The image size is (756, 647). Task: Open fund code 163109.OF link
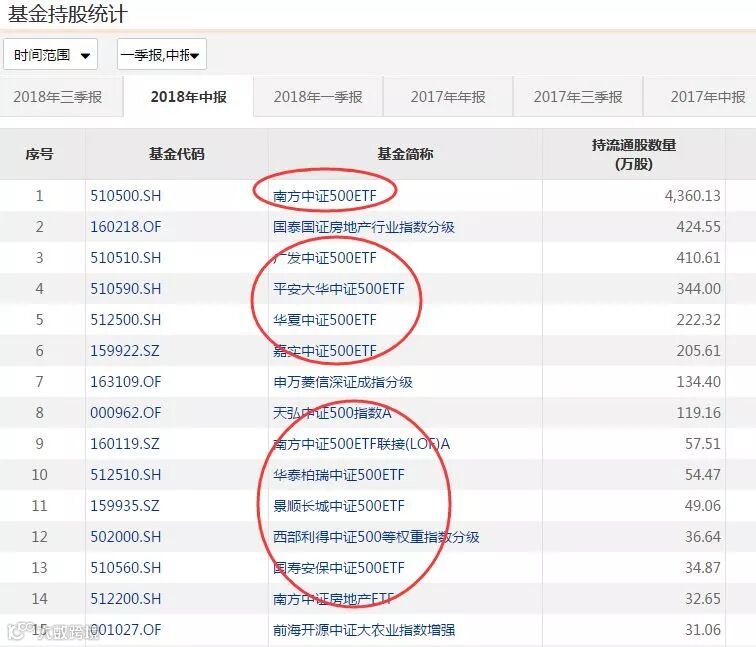125,382
